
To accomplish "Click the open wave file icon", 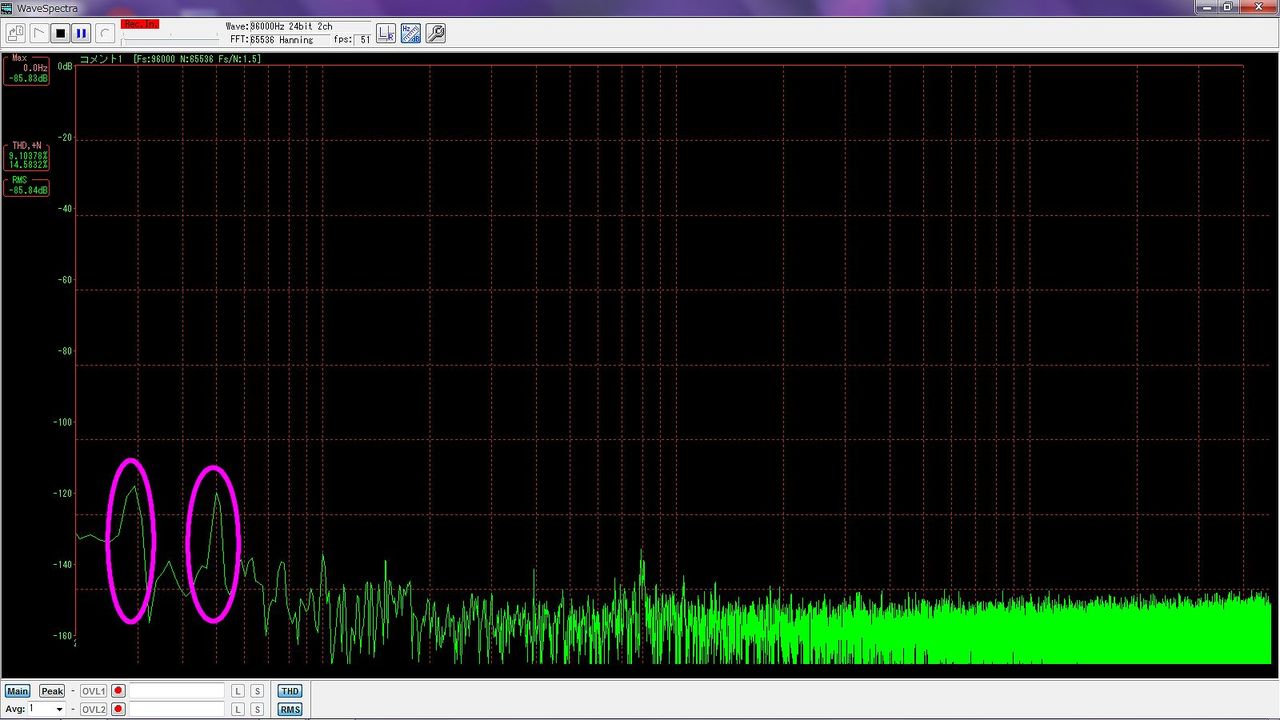I will pyautogui.click(x=16, y=33).
